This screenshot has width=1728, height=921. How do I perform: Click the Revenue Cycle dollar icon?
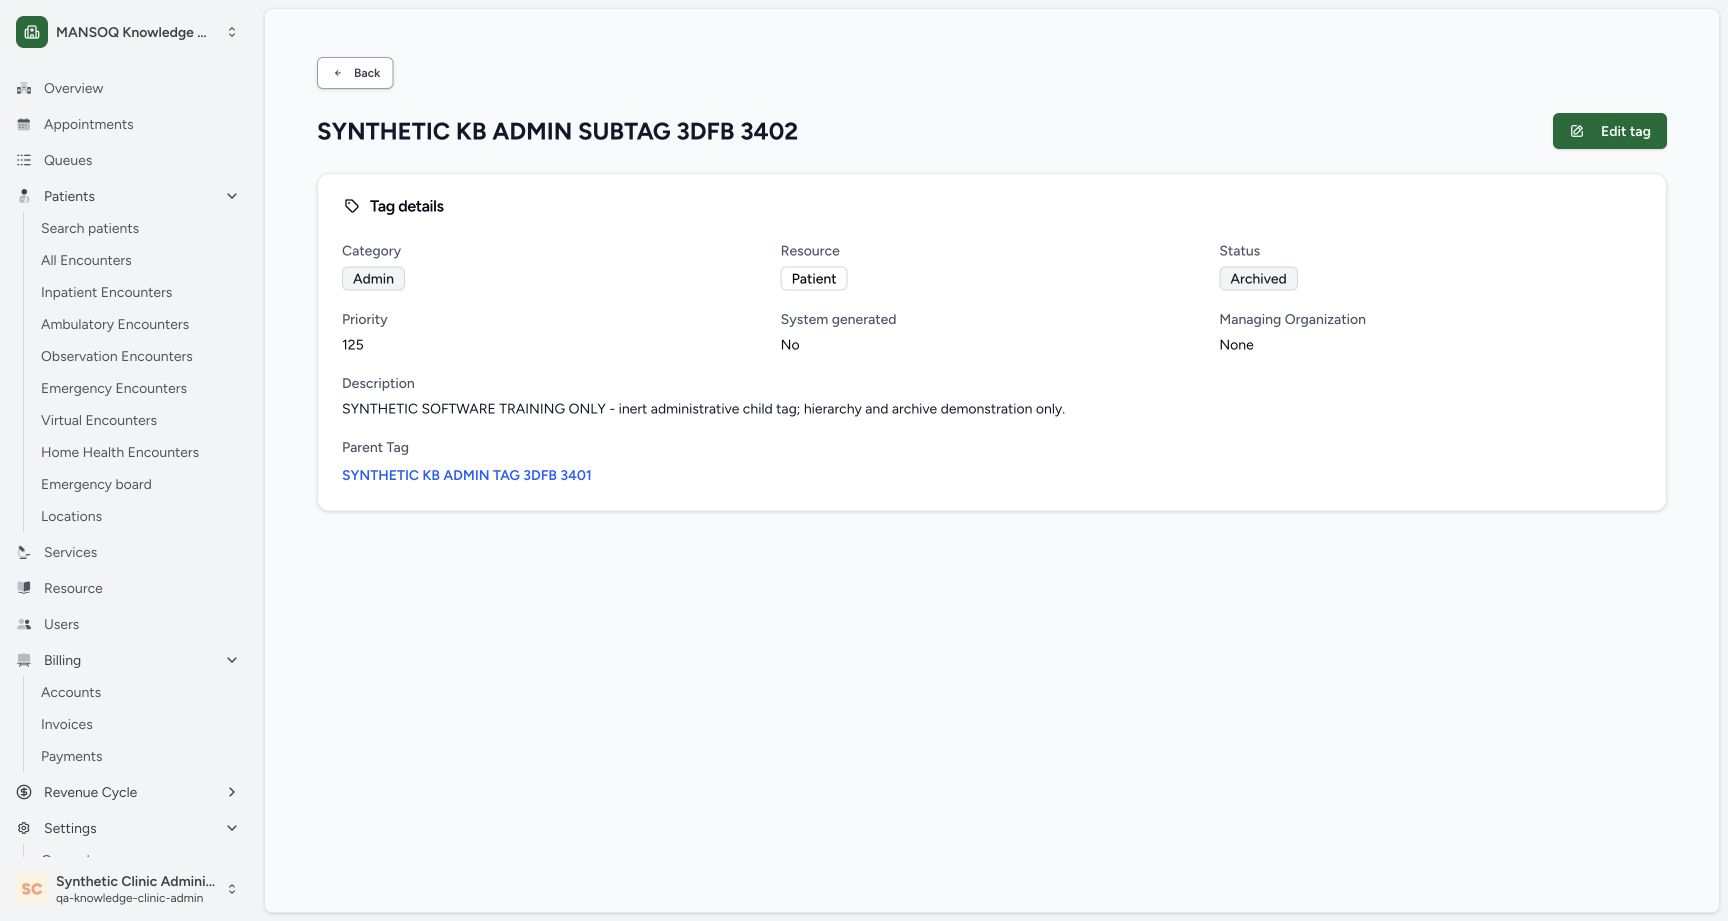pos(24,792)
